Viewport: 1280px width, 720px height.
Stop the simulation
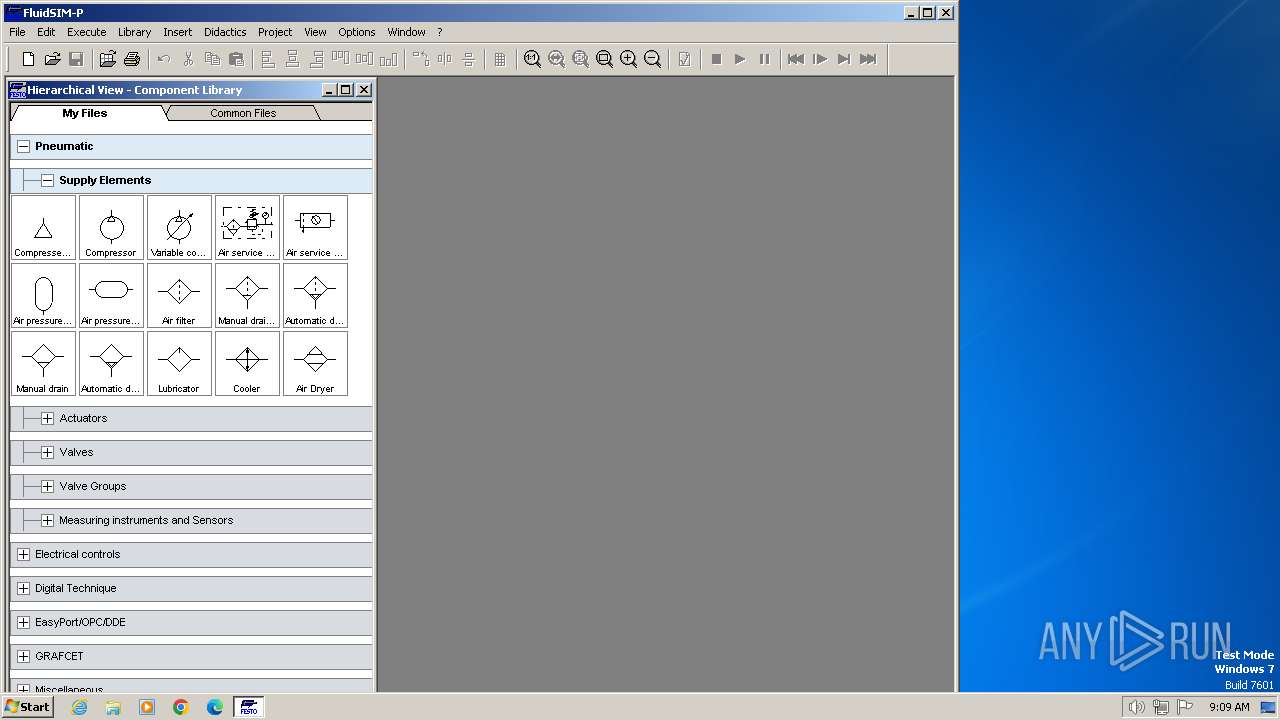[716, 59]
